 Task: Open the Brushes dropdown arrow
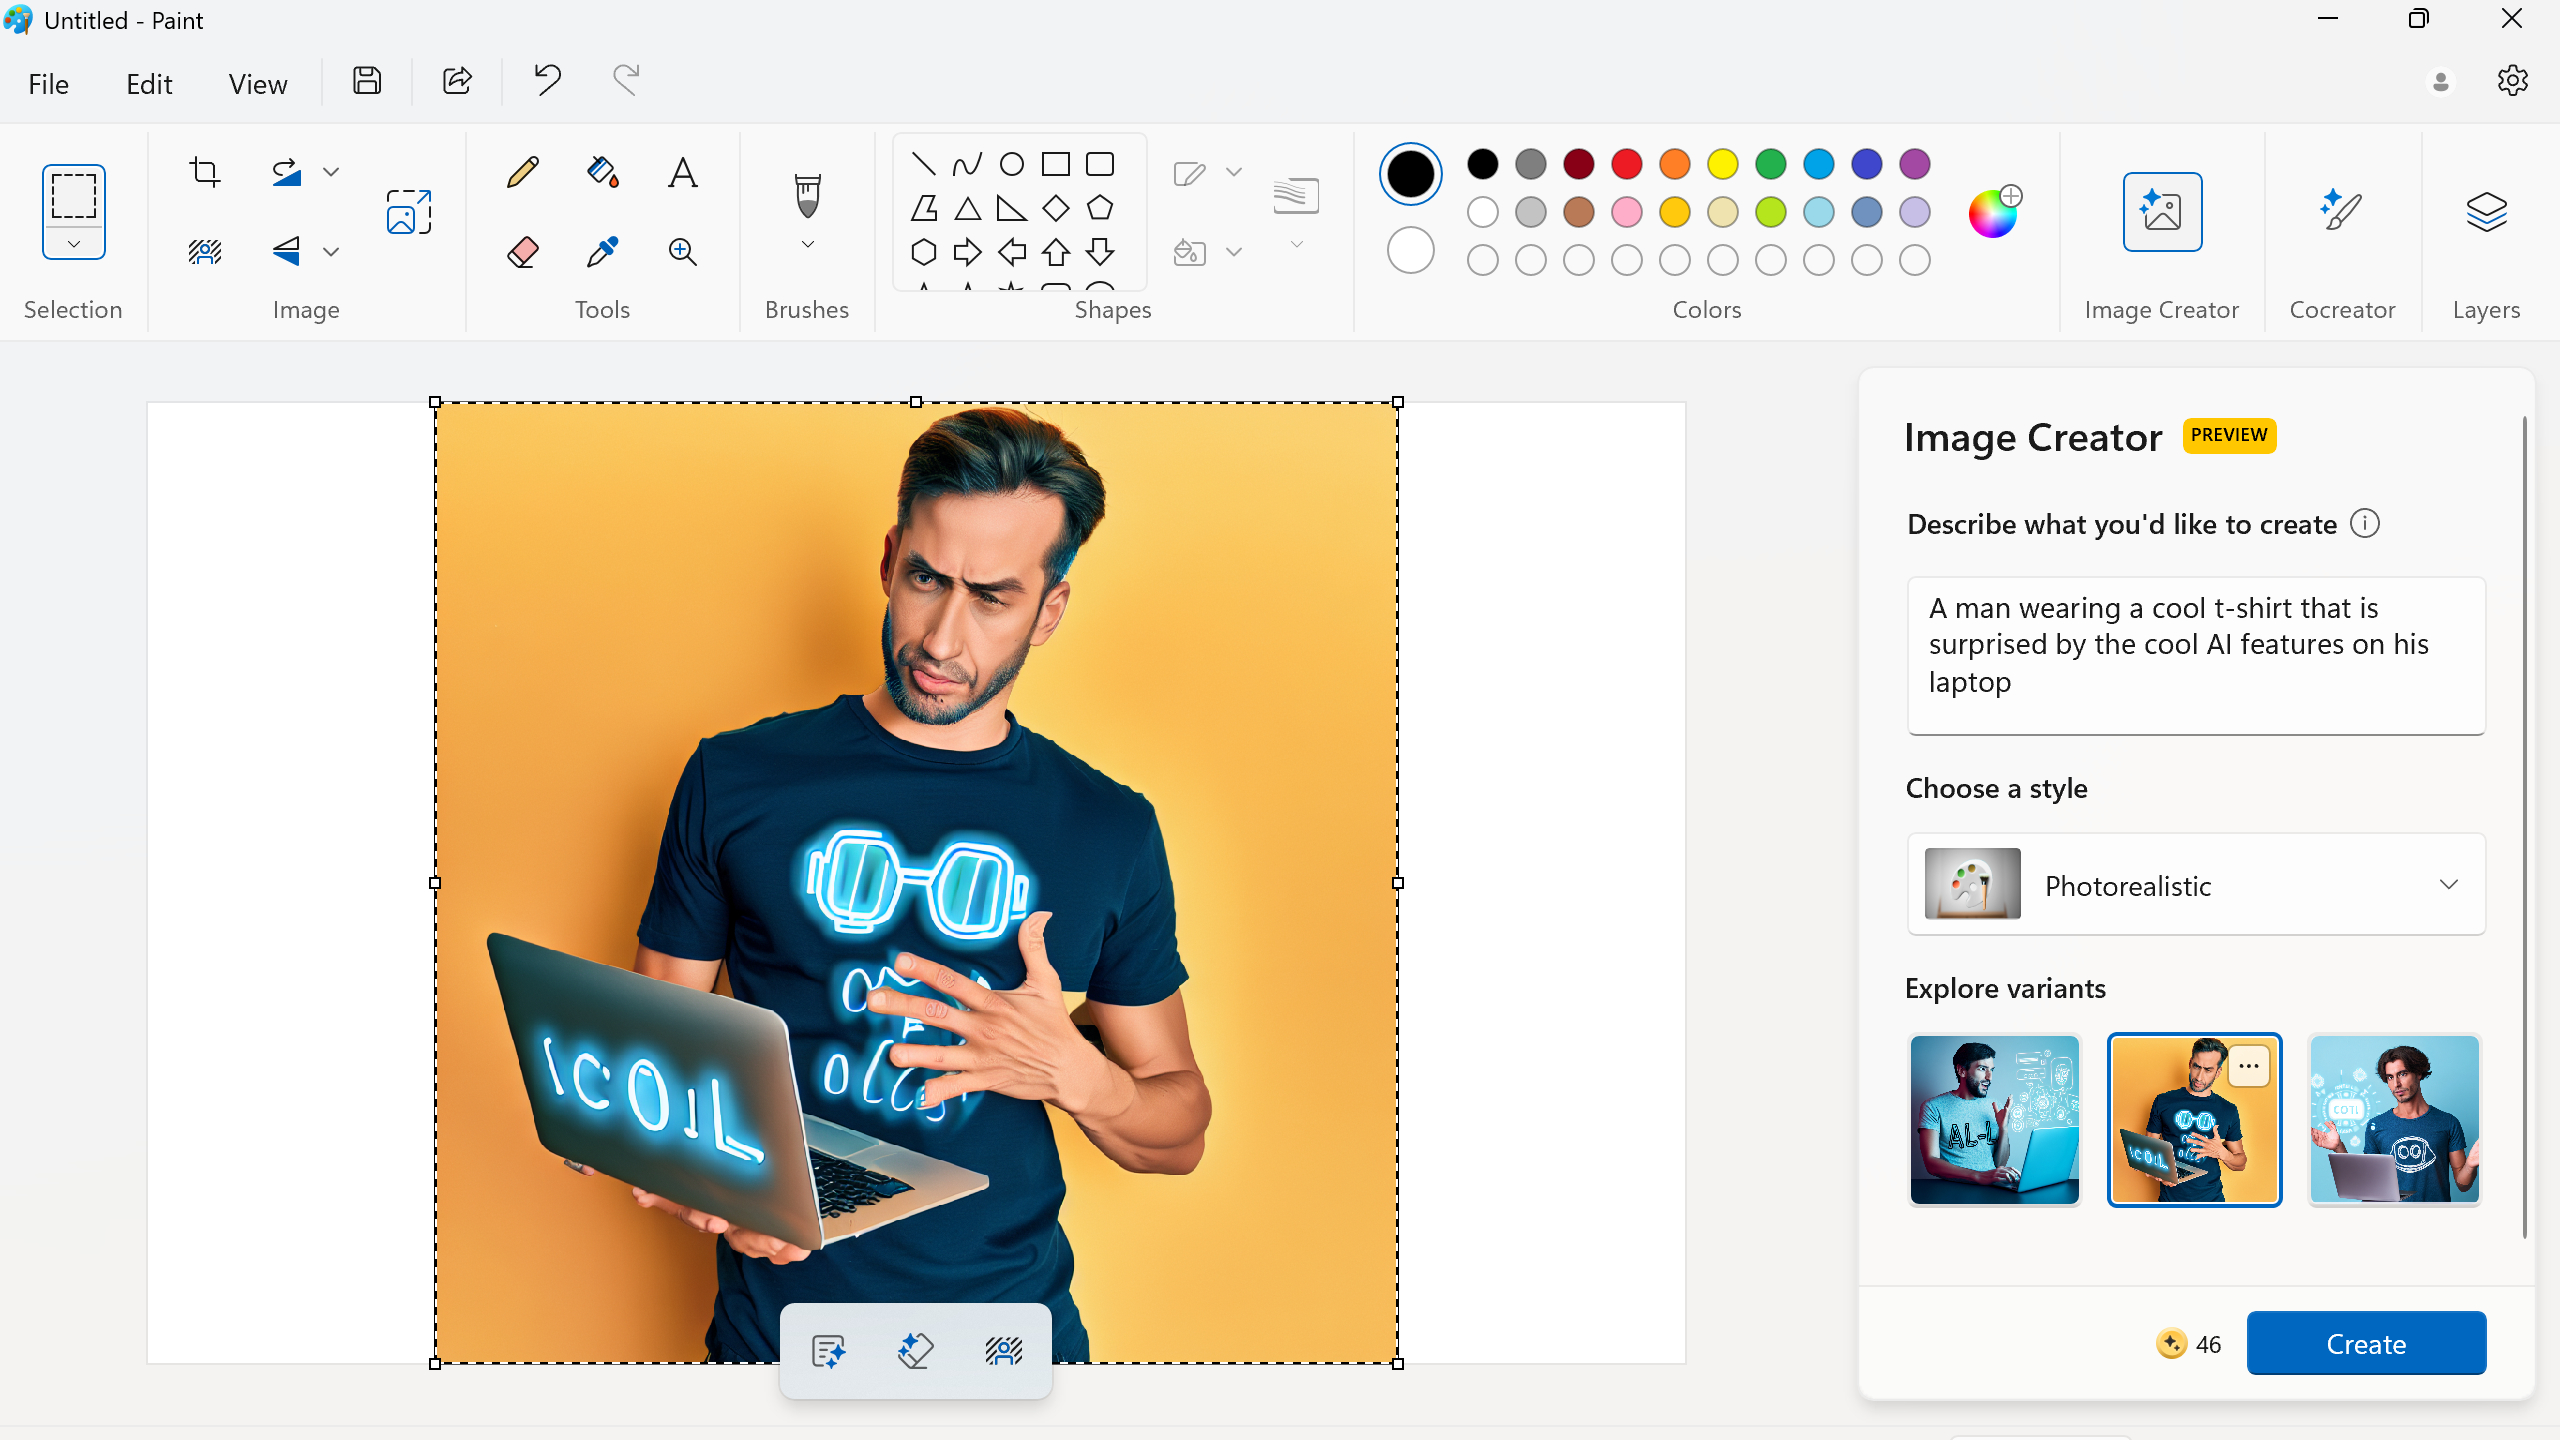point(807,245)
